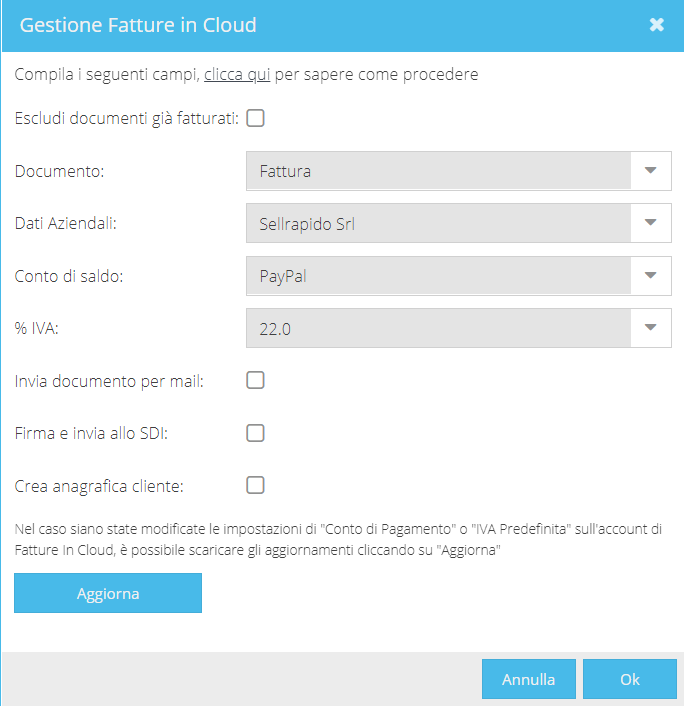The height and width of the screenshot is (706, 685).
Task: Close the Gestione Fatture in Cloud dialog
Action: (x=657, y=24)
